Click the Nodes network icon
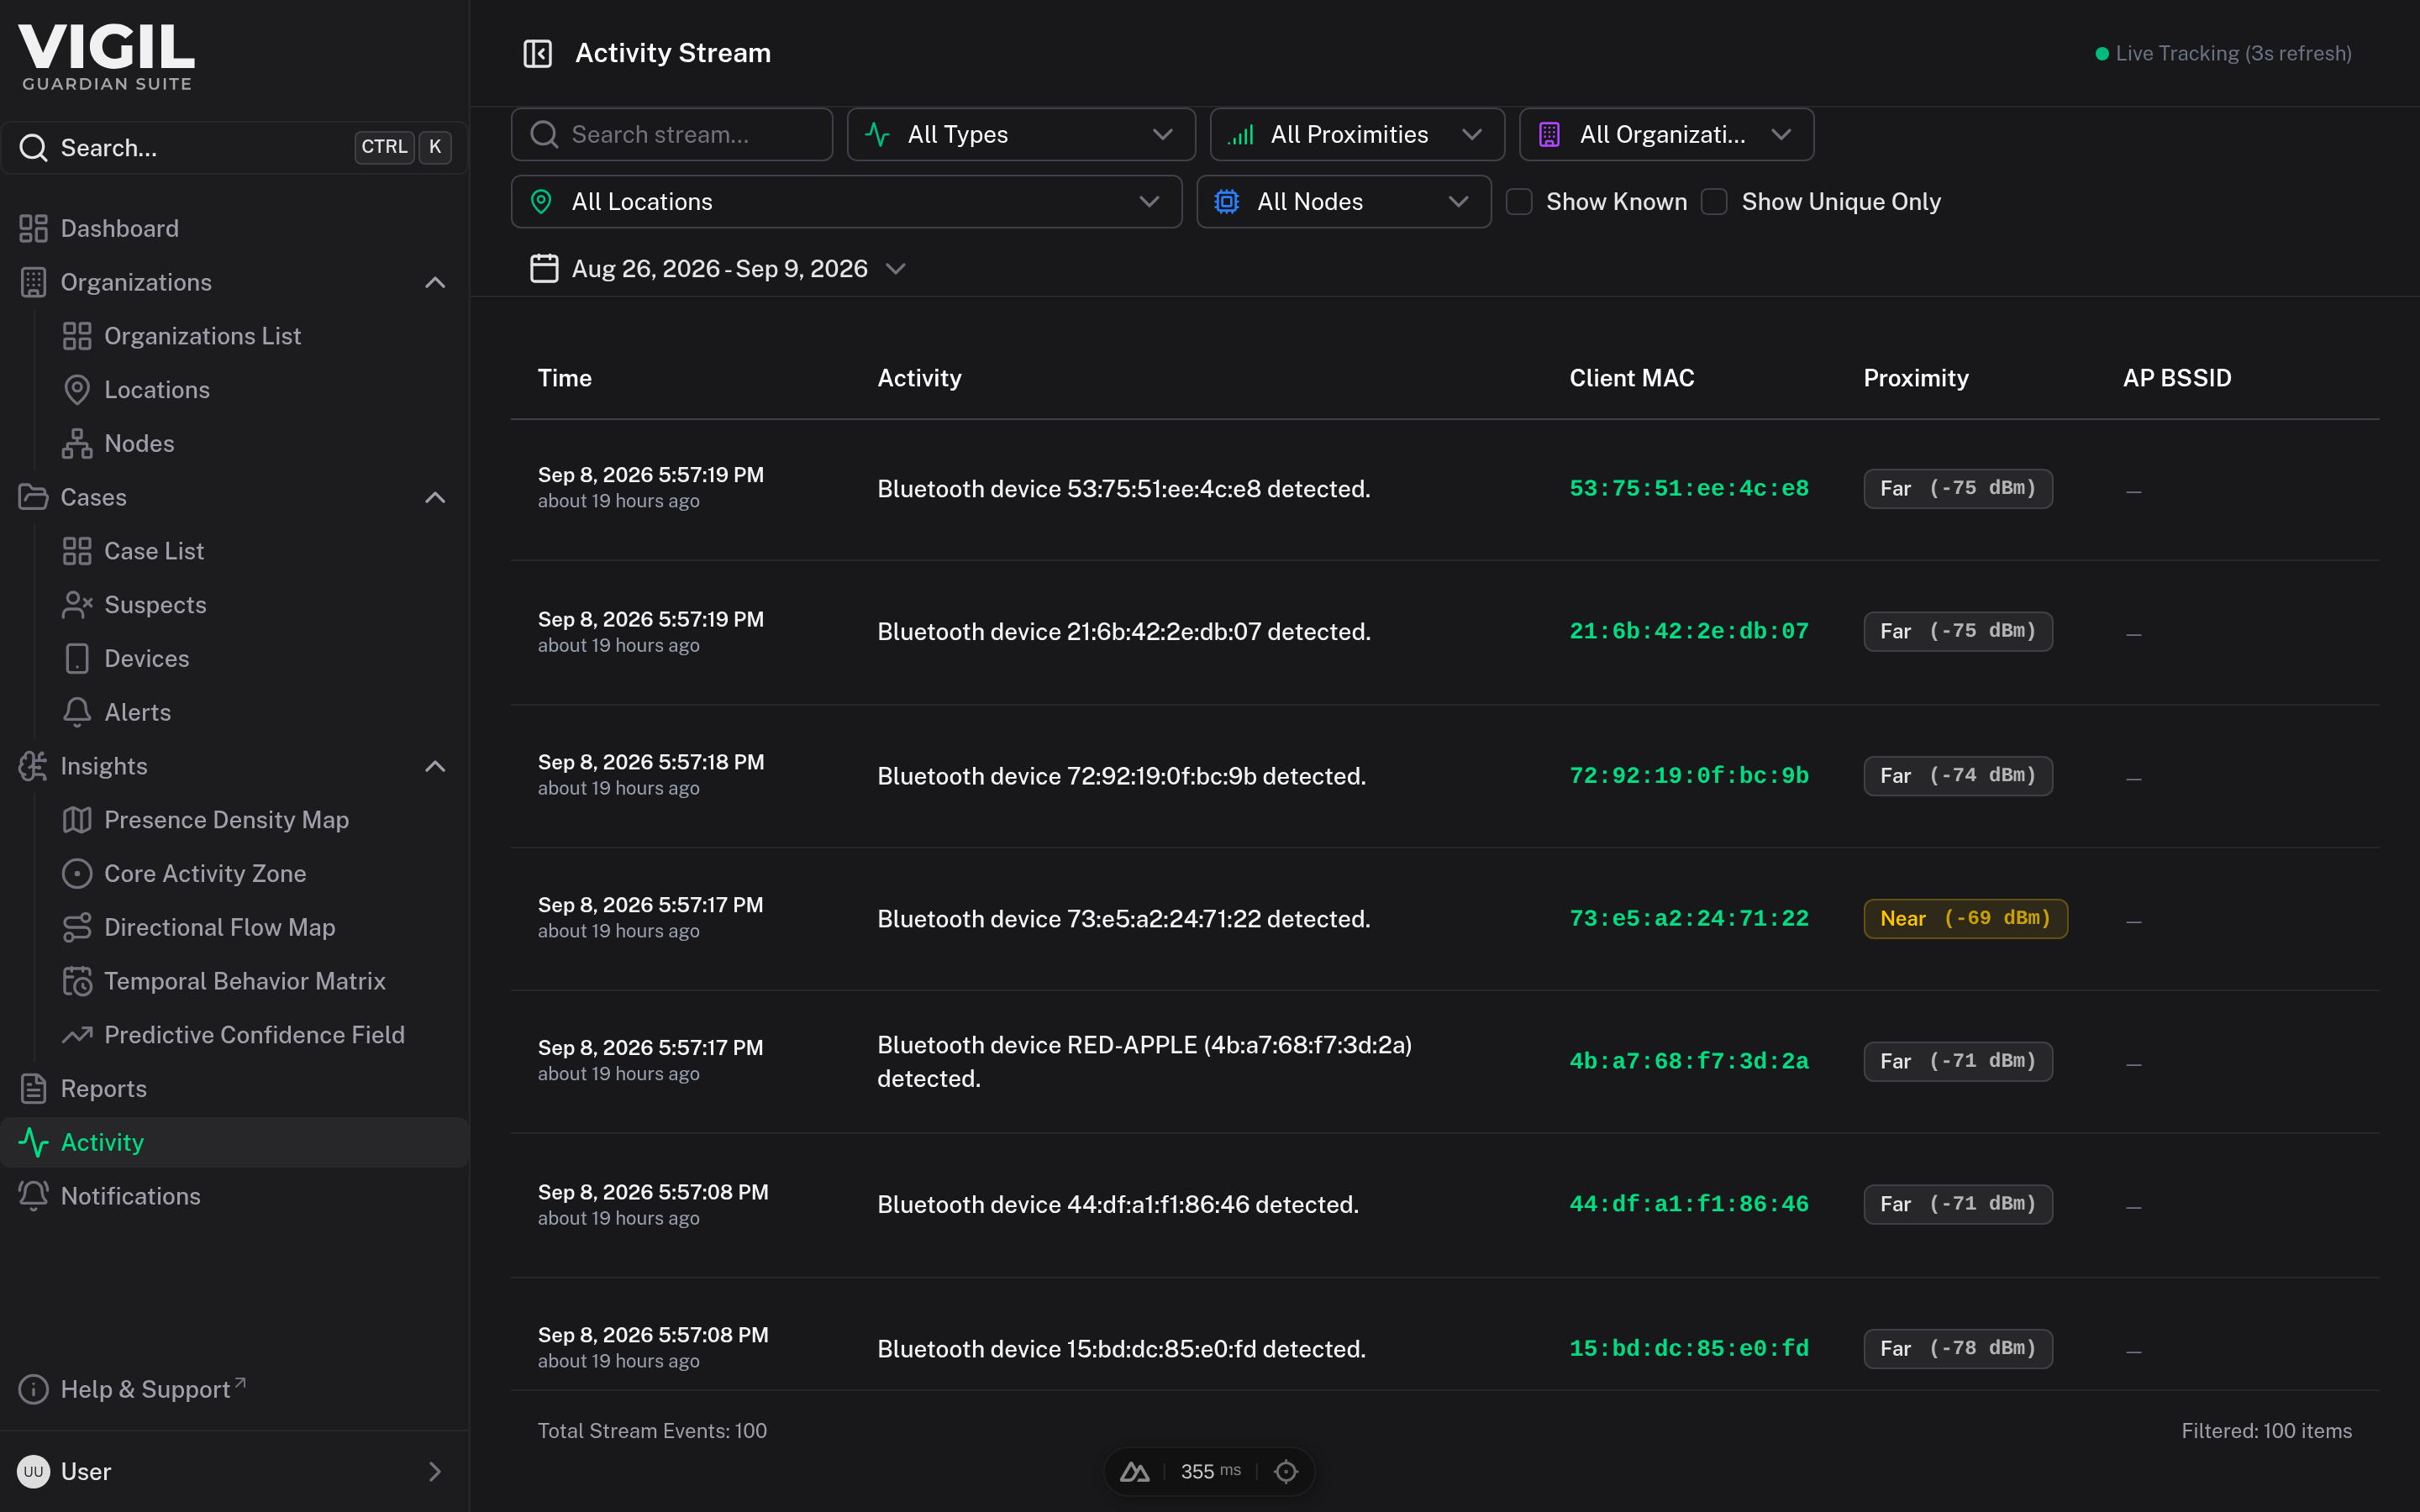Screen dimensions: 2420x1512 pos(77,443)
